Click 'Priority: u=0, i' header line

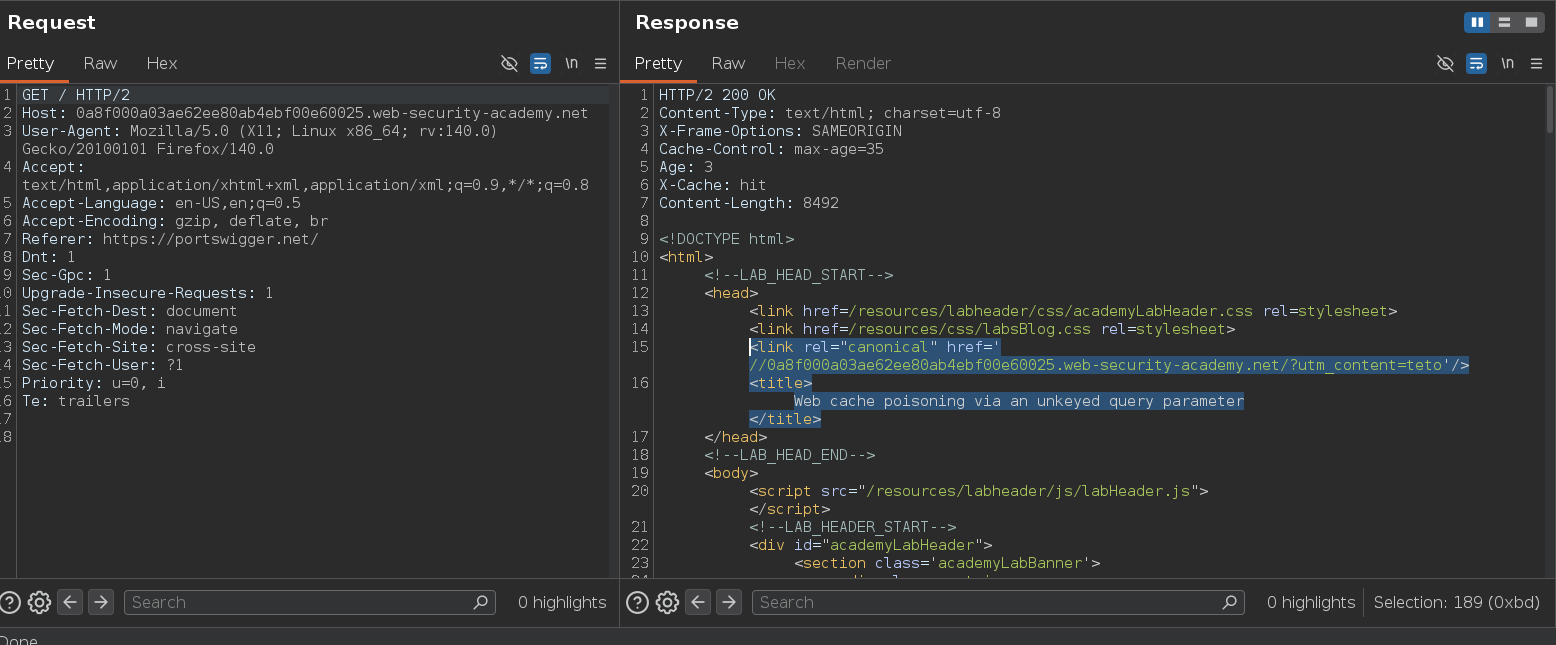[94, 383]
